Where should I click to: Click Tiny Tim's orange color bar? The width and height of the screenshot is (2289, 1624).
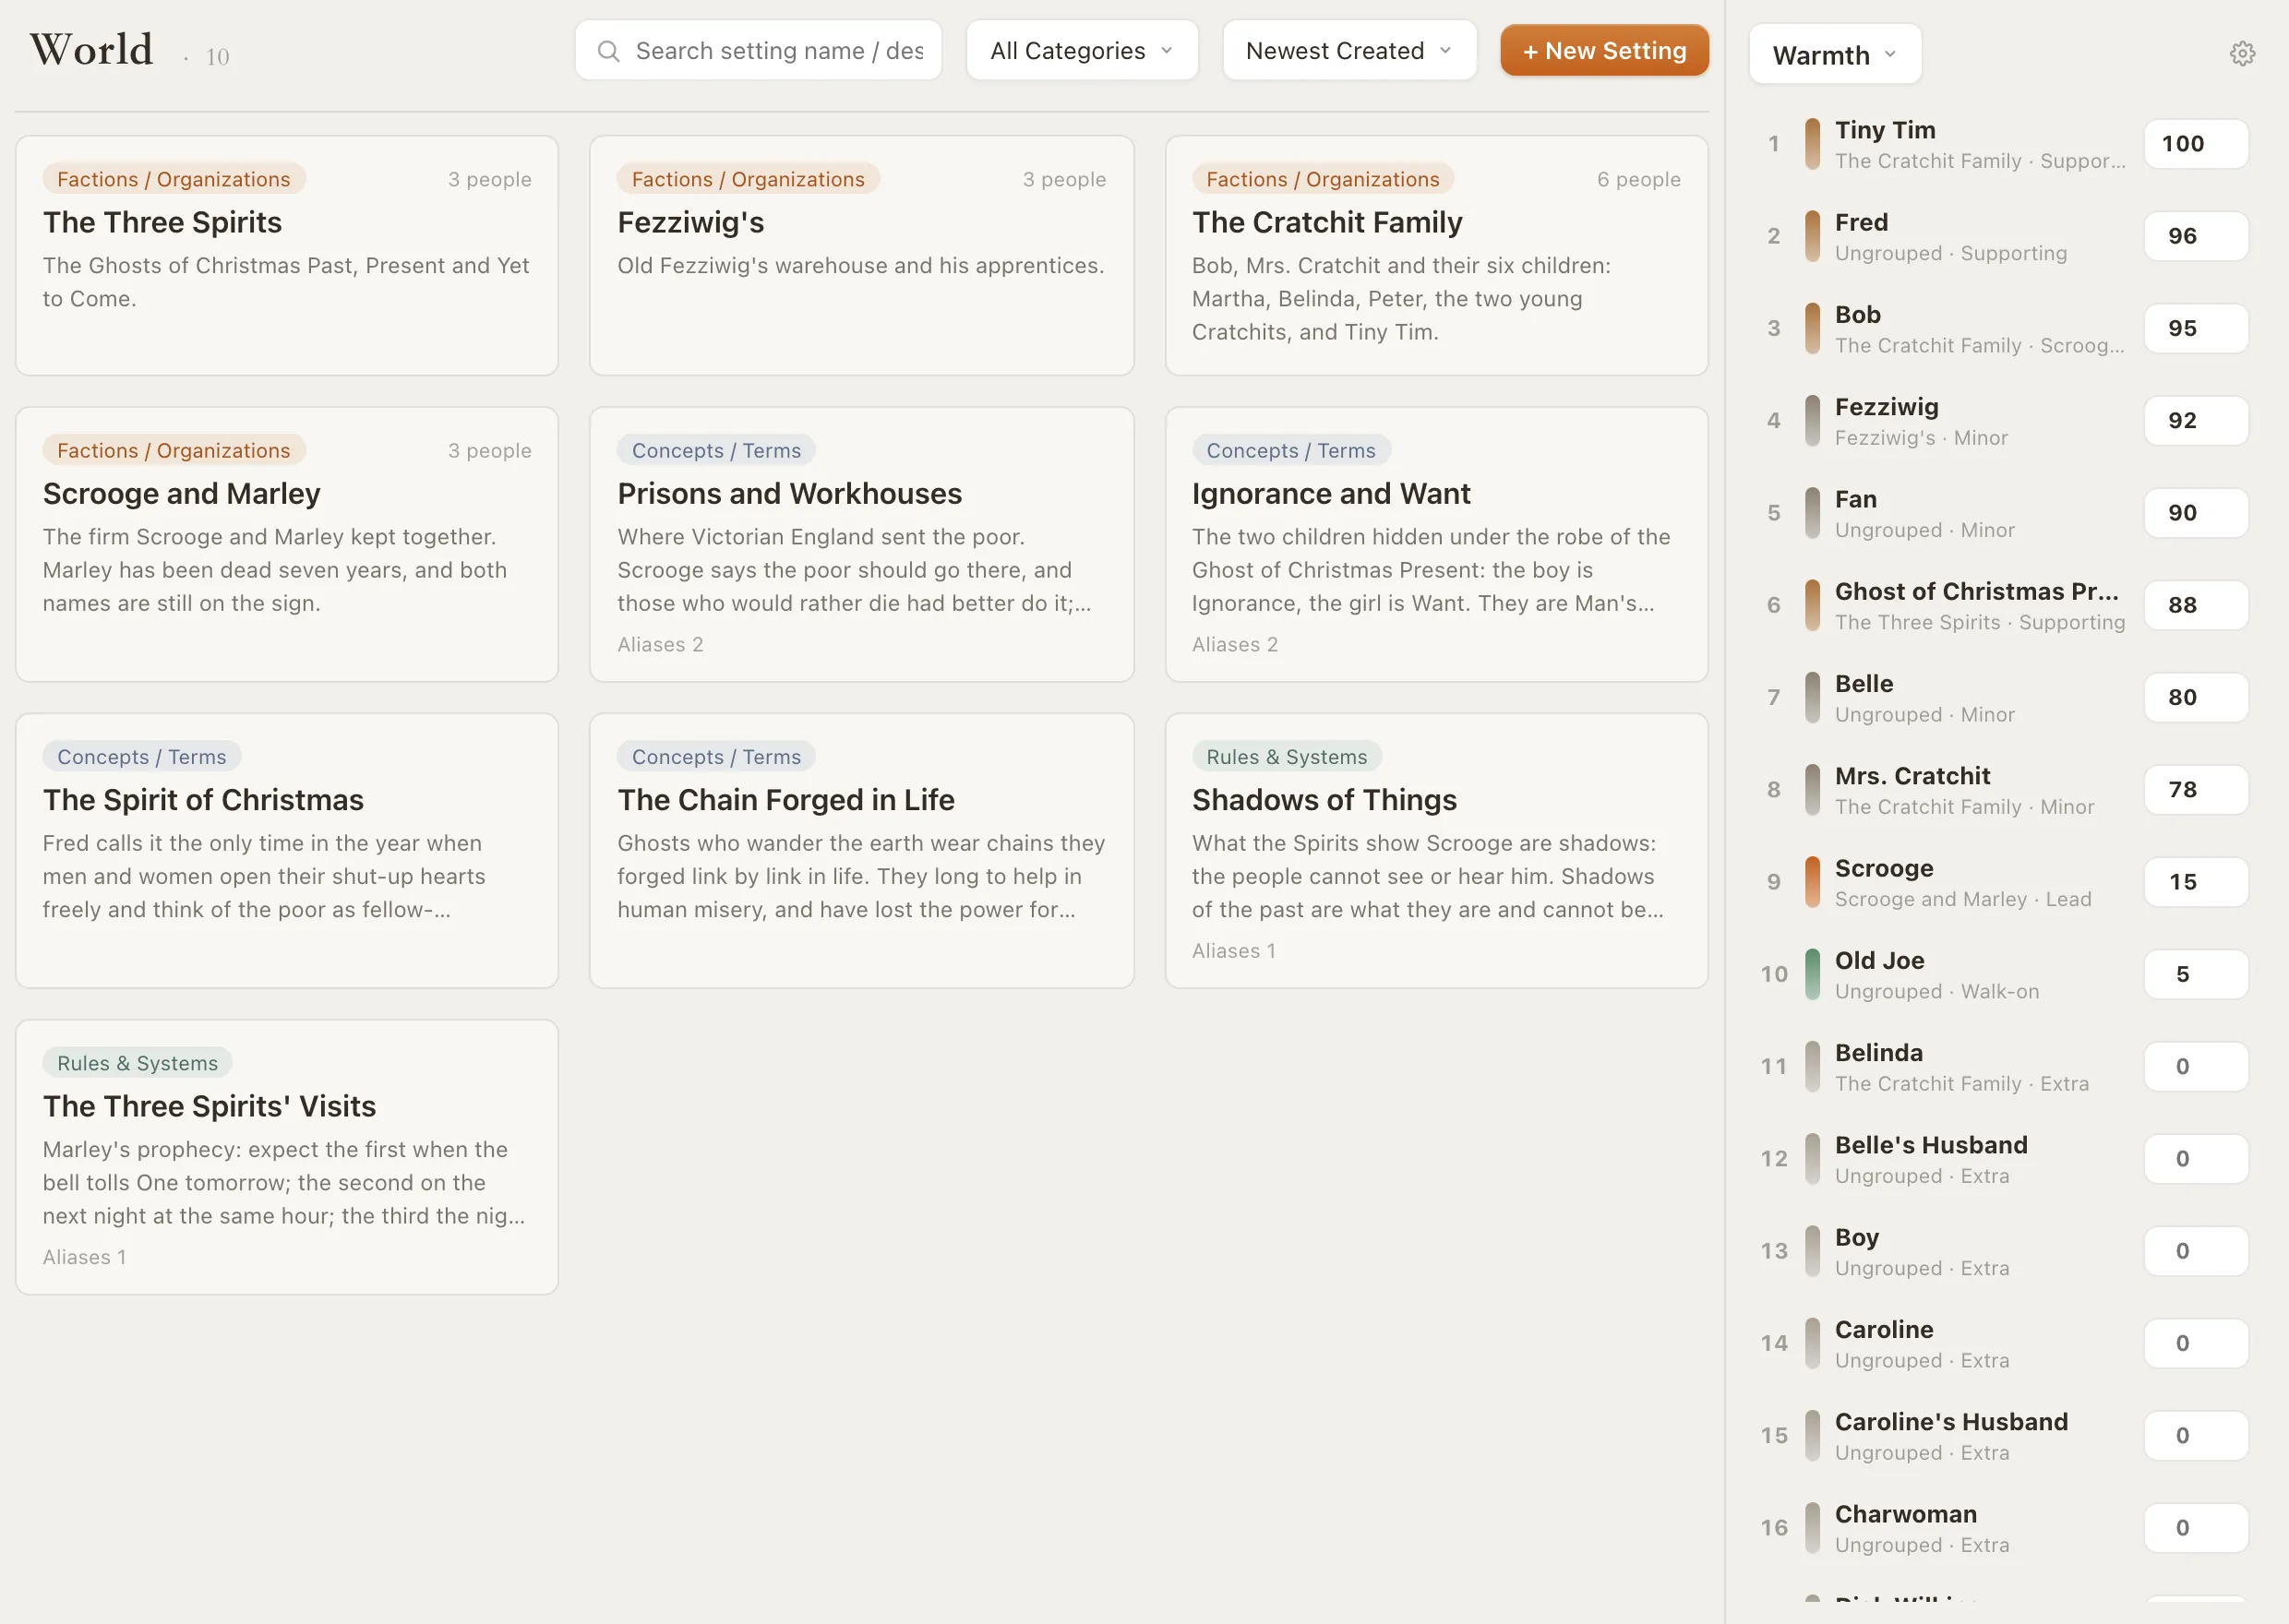tap(1812, 144)
